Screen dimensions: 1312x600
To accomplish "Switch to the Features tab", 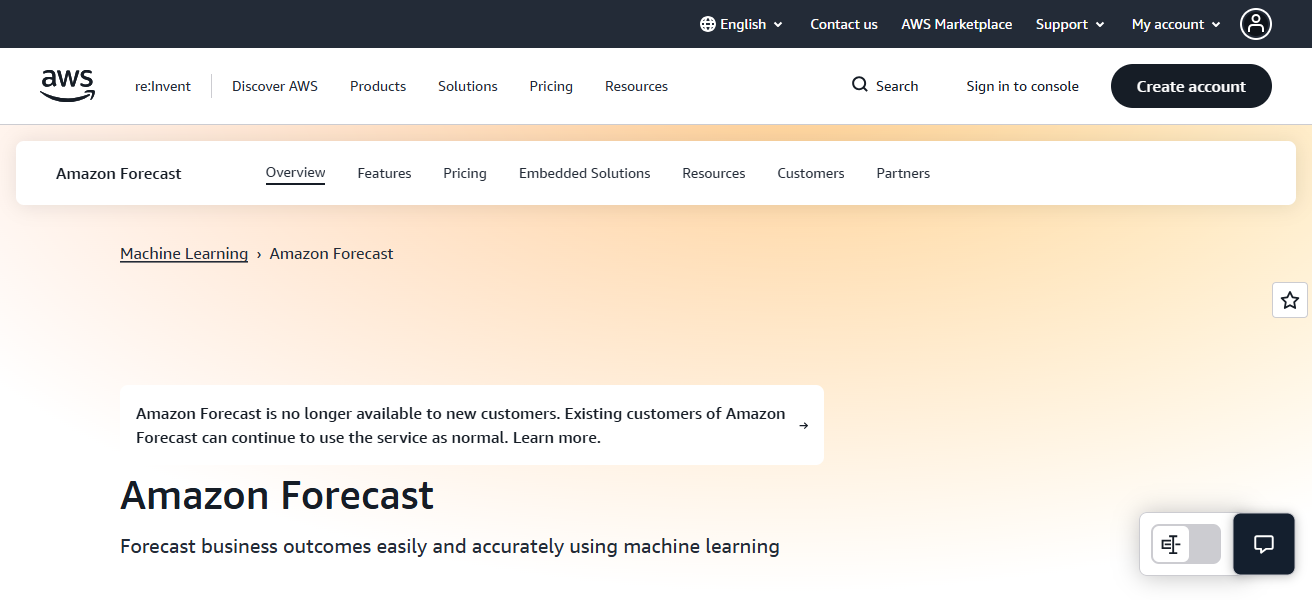I will click(x=384, y=173).
